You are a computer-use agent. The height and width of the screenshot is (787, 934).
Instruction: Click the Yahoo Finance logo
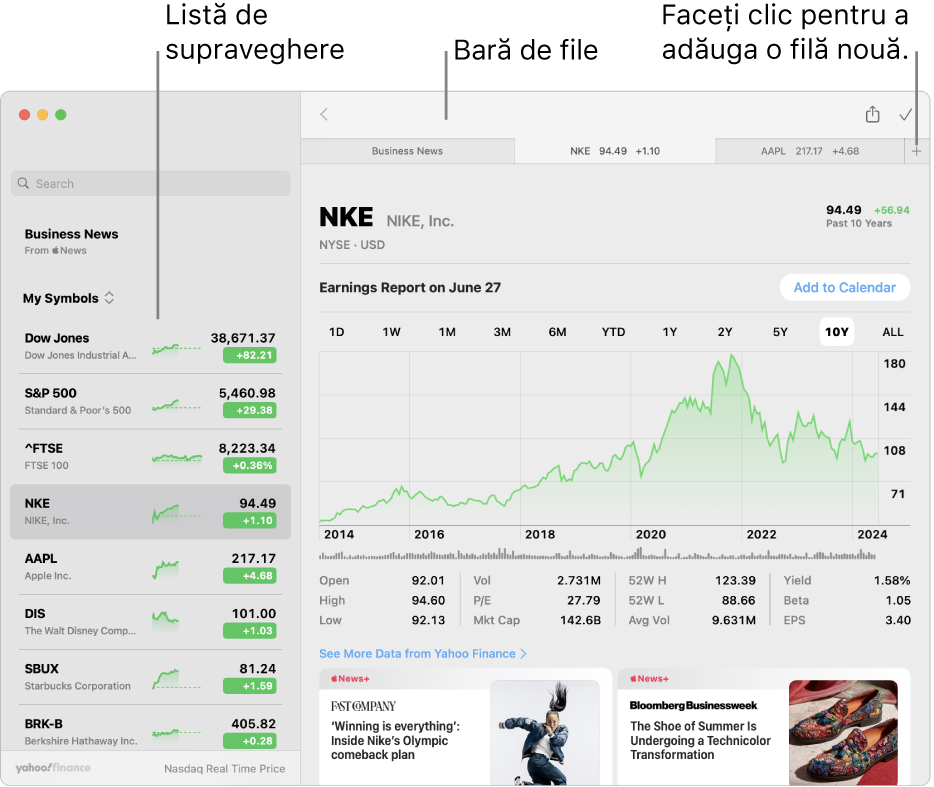pyautogui.click(x=53, y=767)
